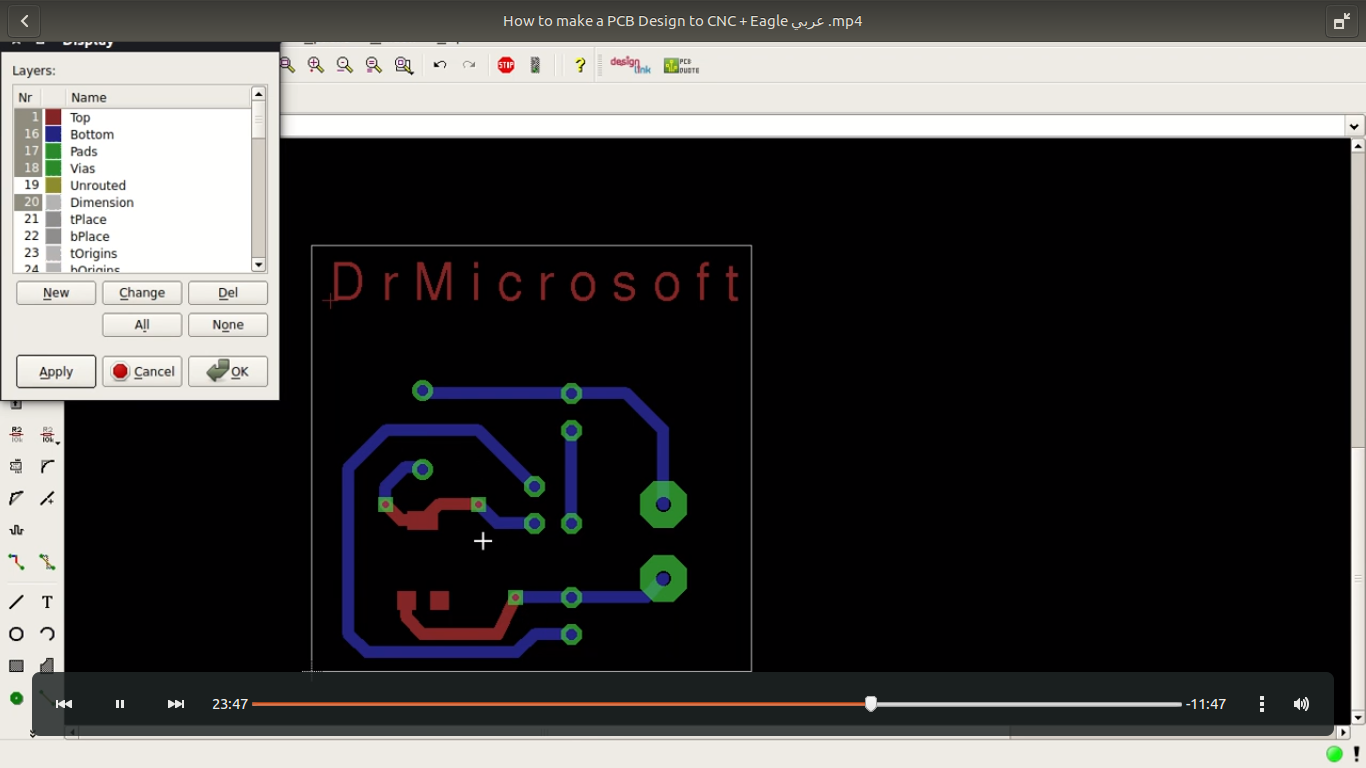
Task: Confirm the Display dialog with OK
Action: 228,371
